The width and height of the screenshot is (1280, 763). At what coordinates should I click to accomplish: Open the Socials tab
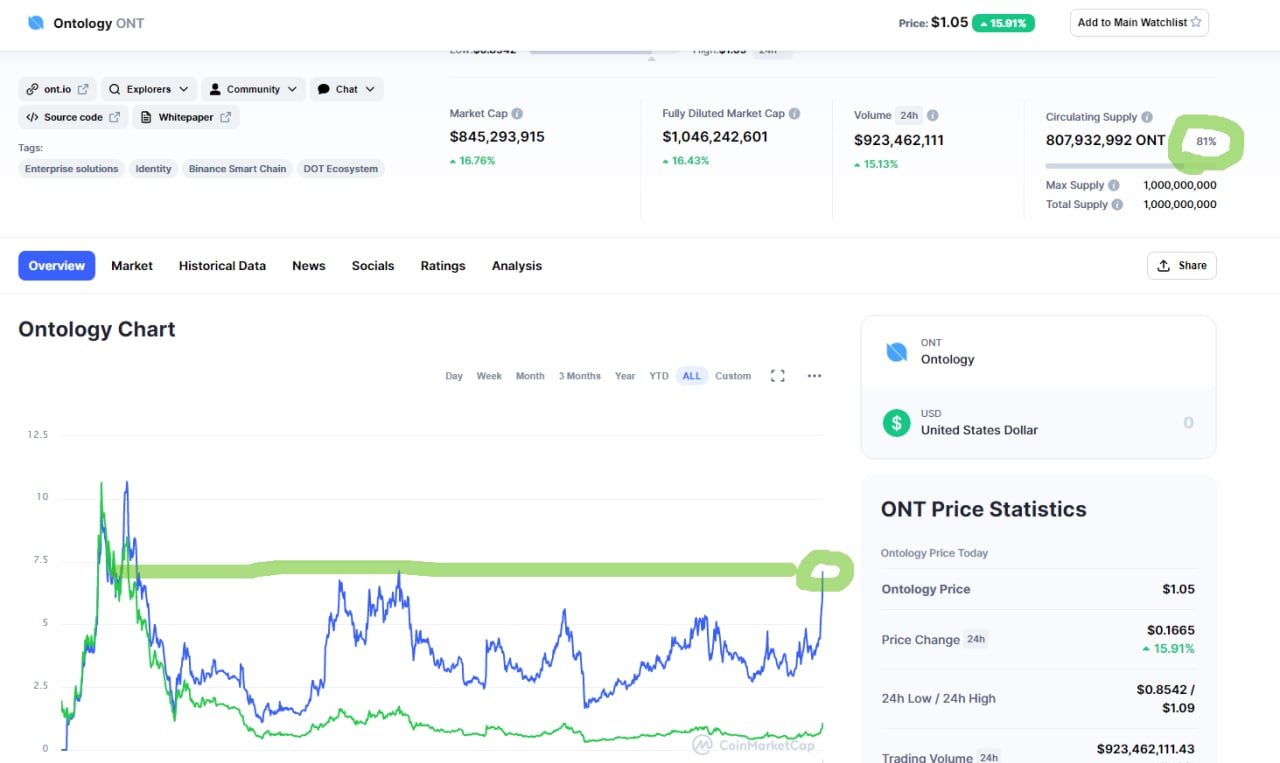point(373,266)
